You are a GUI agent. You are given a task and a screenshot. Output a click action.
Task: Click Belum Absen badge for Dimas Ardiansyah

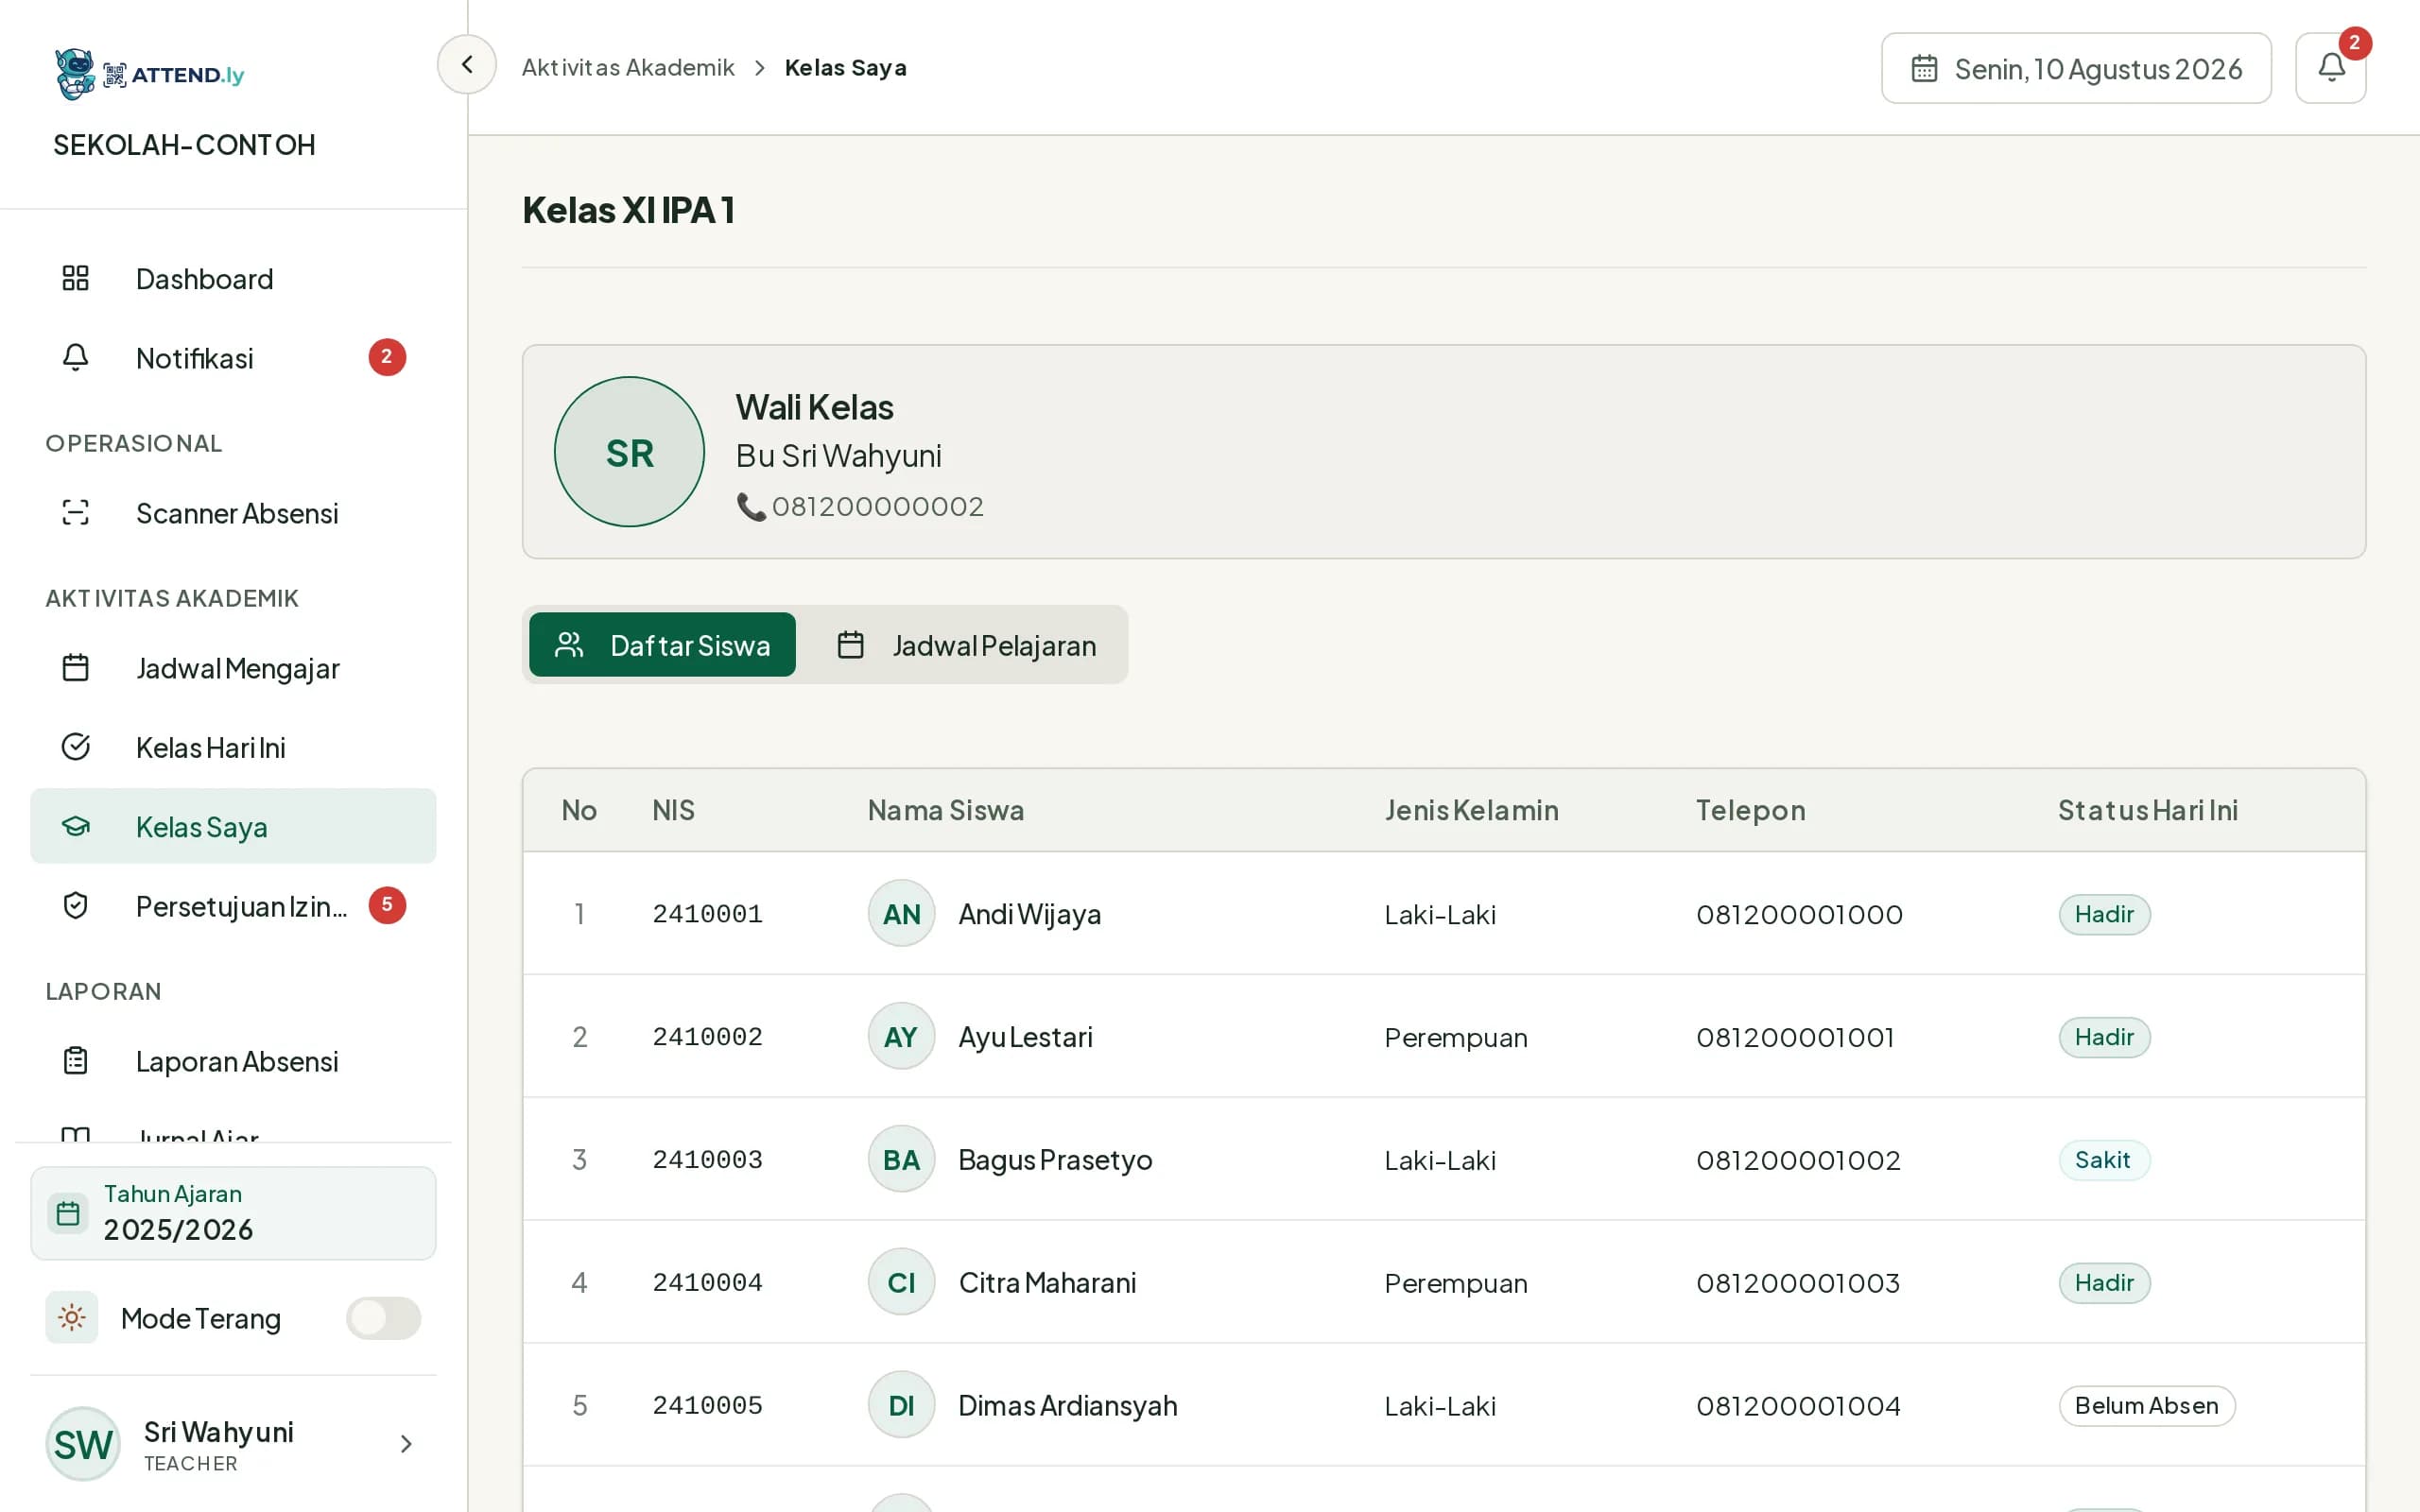click(x=2147, y=1405)
